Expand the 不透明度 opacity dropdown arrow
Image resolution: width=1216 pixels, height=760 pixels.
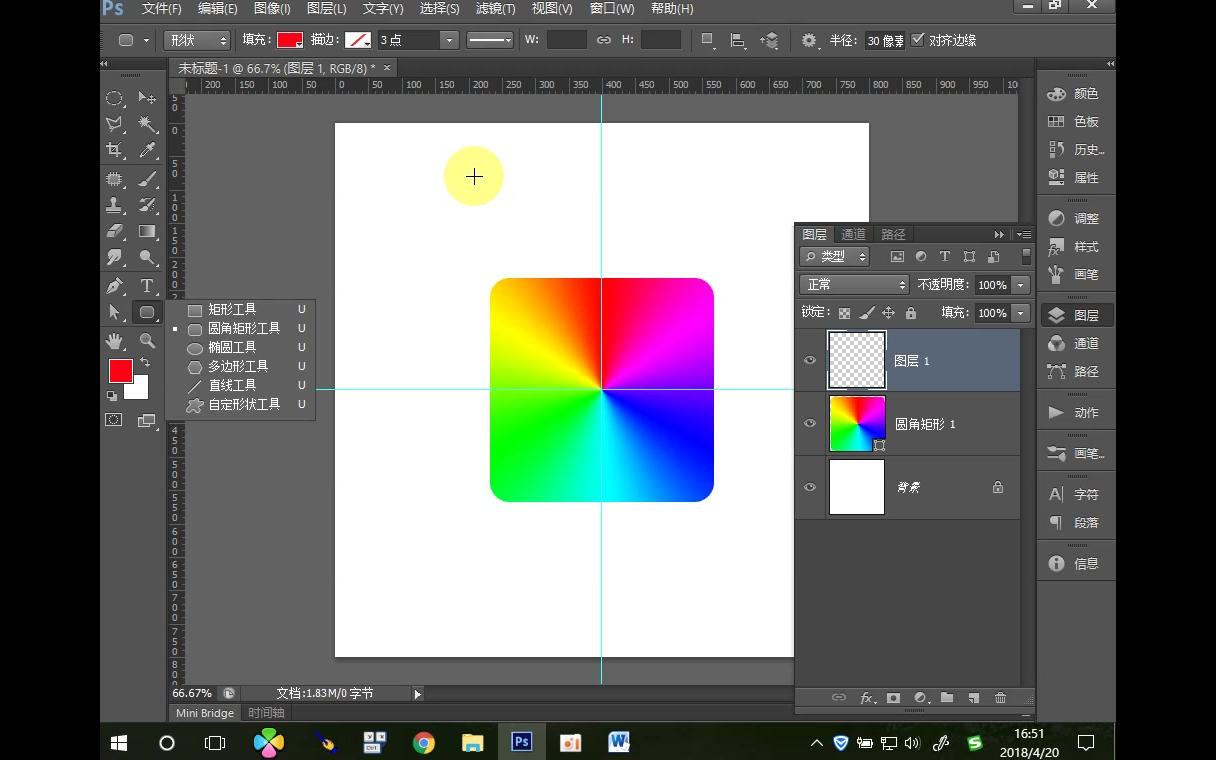(x=1021, y=285)
